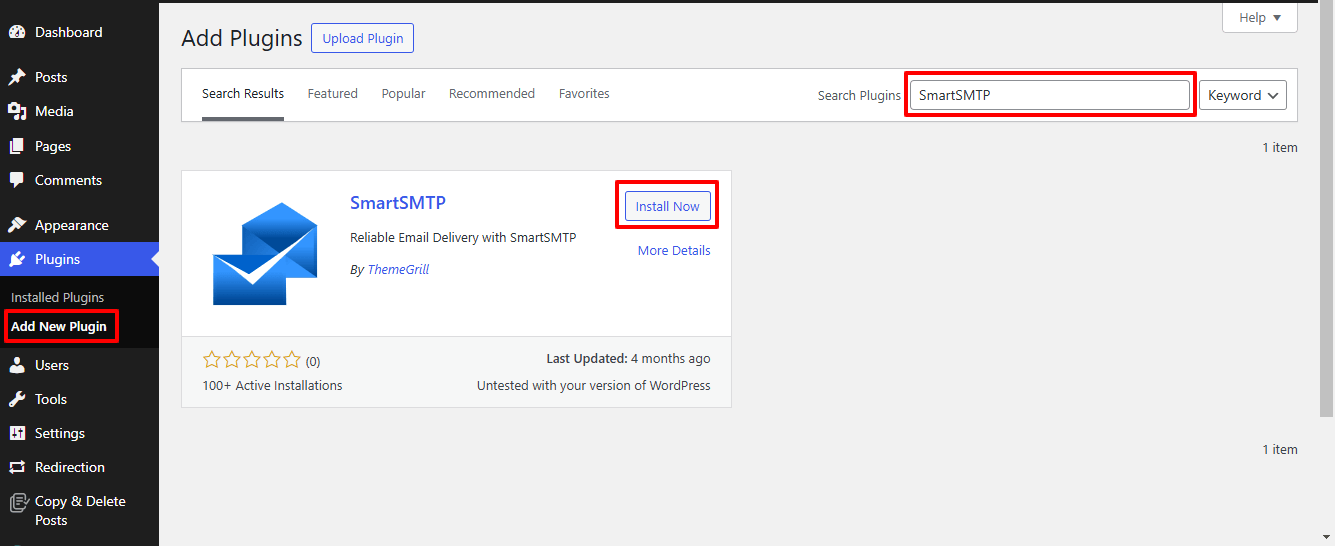
Task: Click the first rating star of SmartSMTP
Action: coord(211,360)
